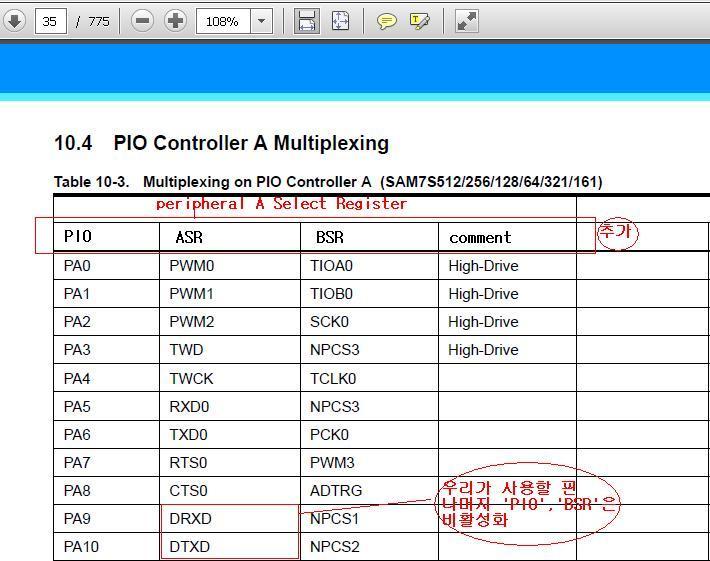The width and height of the screenshot is (710, 561).
Task: Click the 10.4 PIO Controller A Multiplexing heading
Action: (221, 143)
